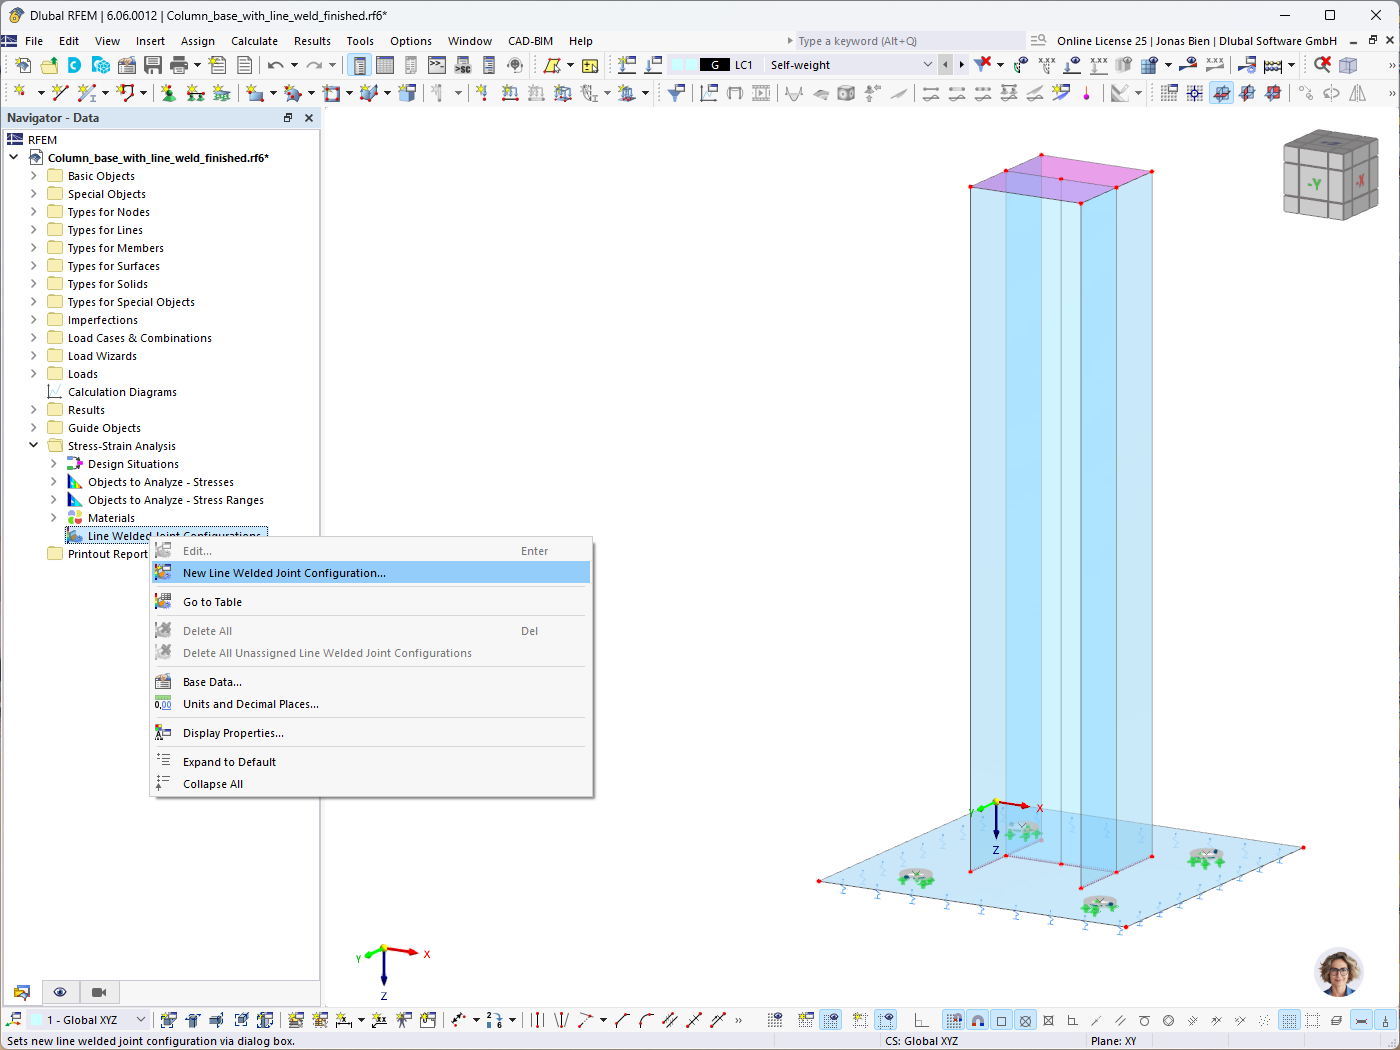Go to the next load case arrow
The height and width of the screenshot is (1050, 1400).
[962, 65]
